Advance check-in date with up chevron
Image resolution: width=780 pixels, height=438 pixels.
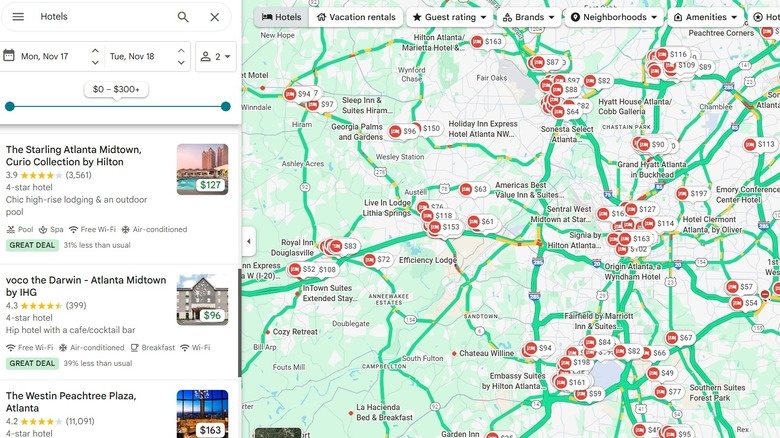coord(95,51)
